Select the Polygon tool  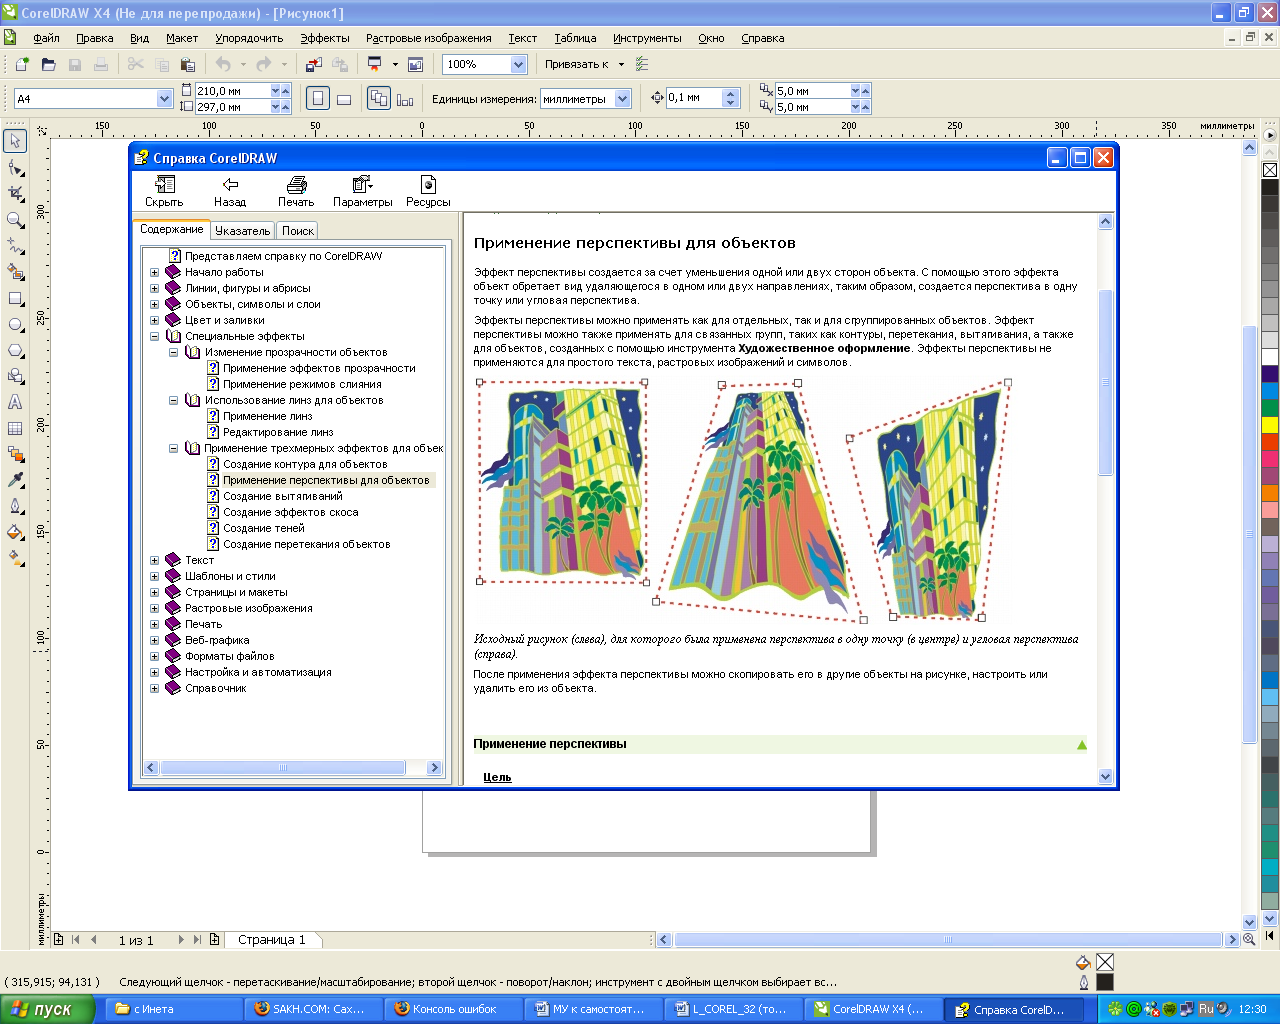tap(15, 350)
